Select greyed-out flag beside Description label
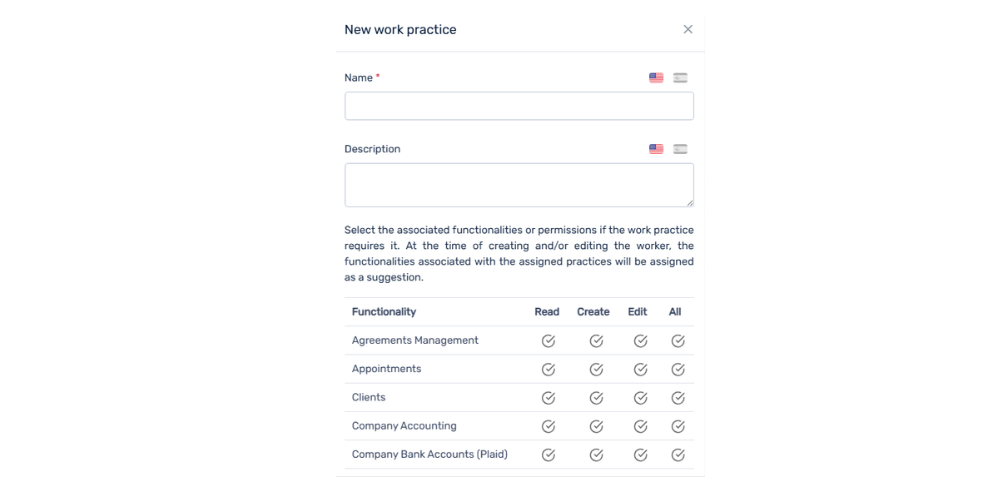 (680, 149)
